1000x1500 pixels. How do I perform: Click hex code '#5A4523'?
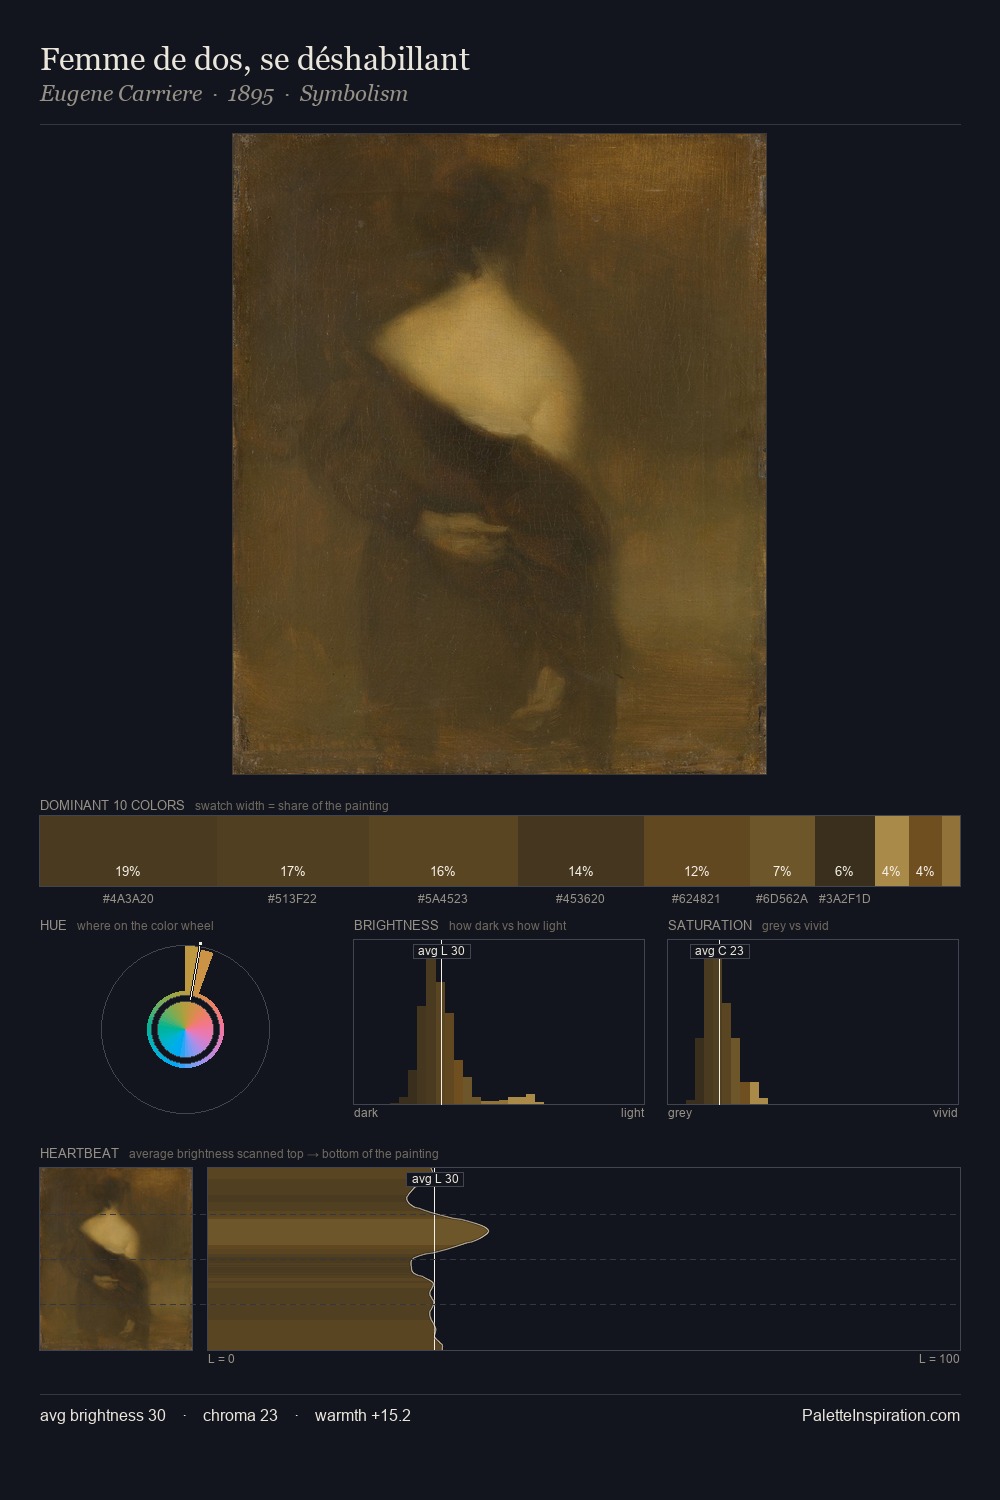(443, 899)
